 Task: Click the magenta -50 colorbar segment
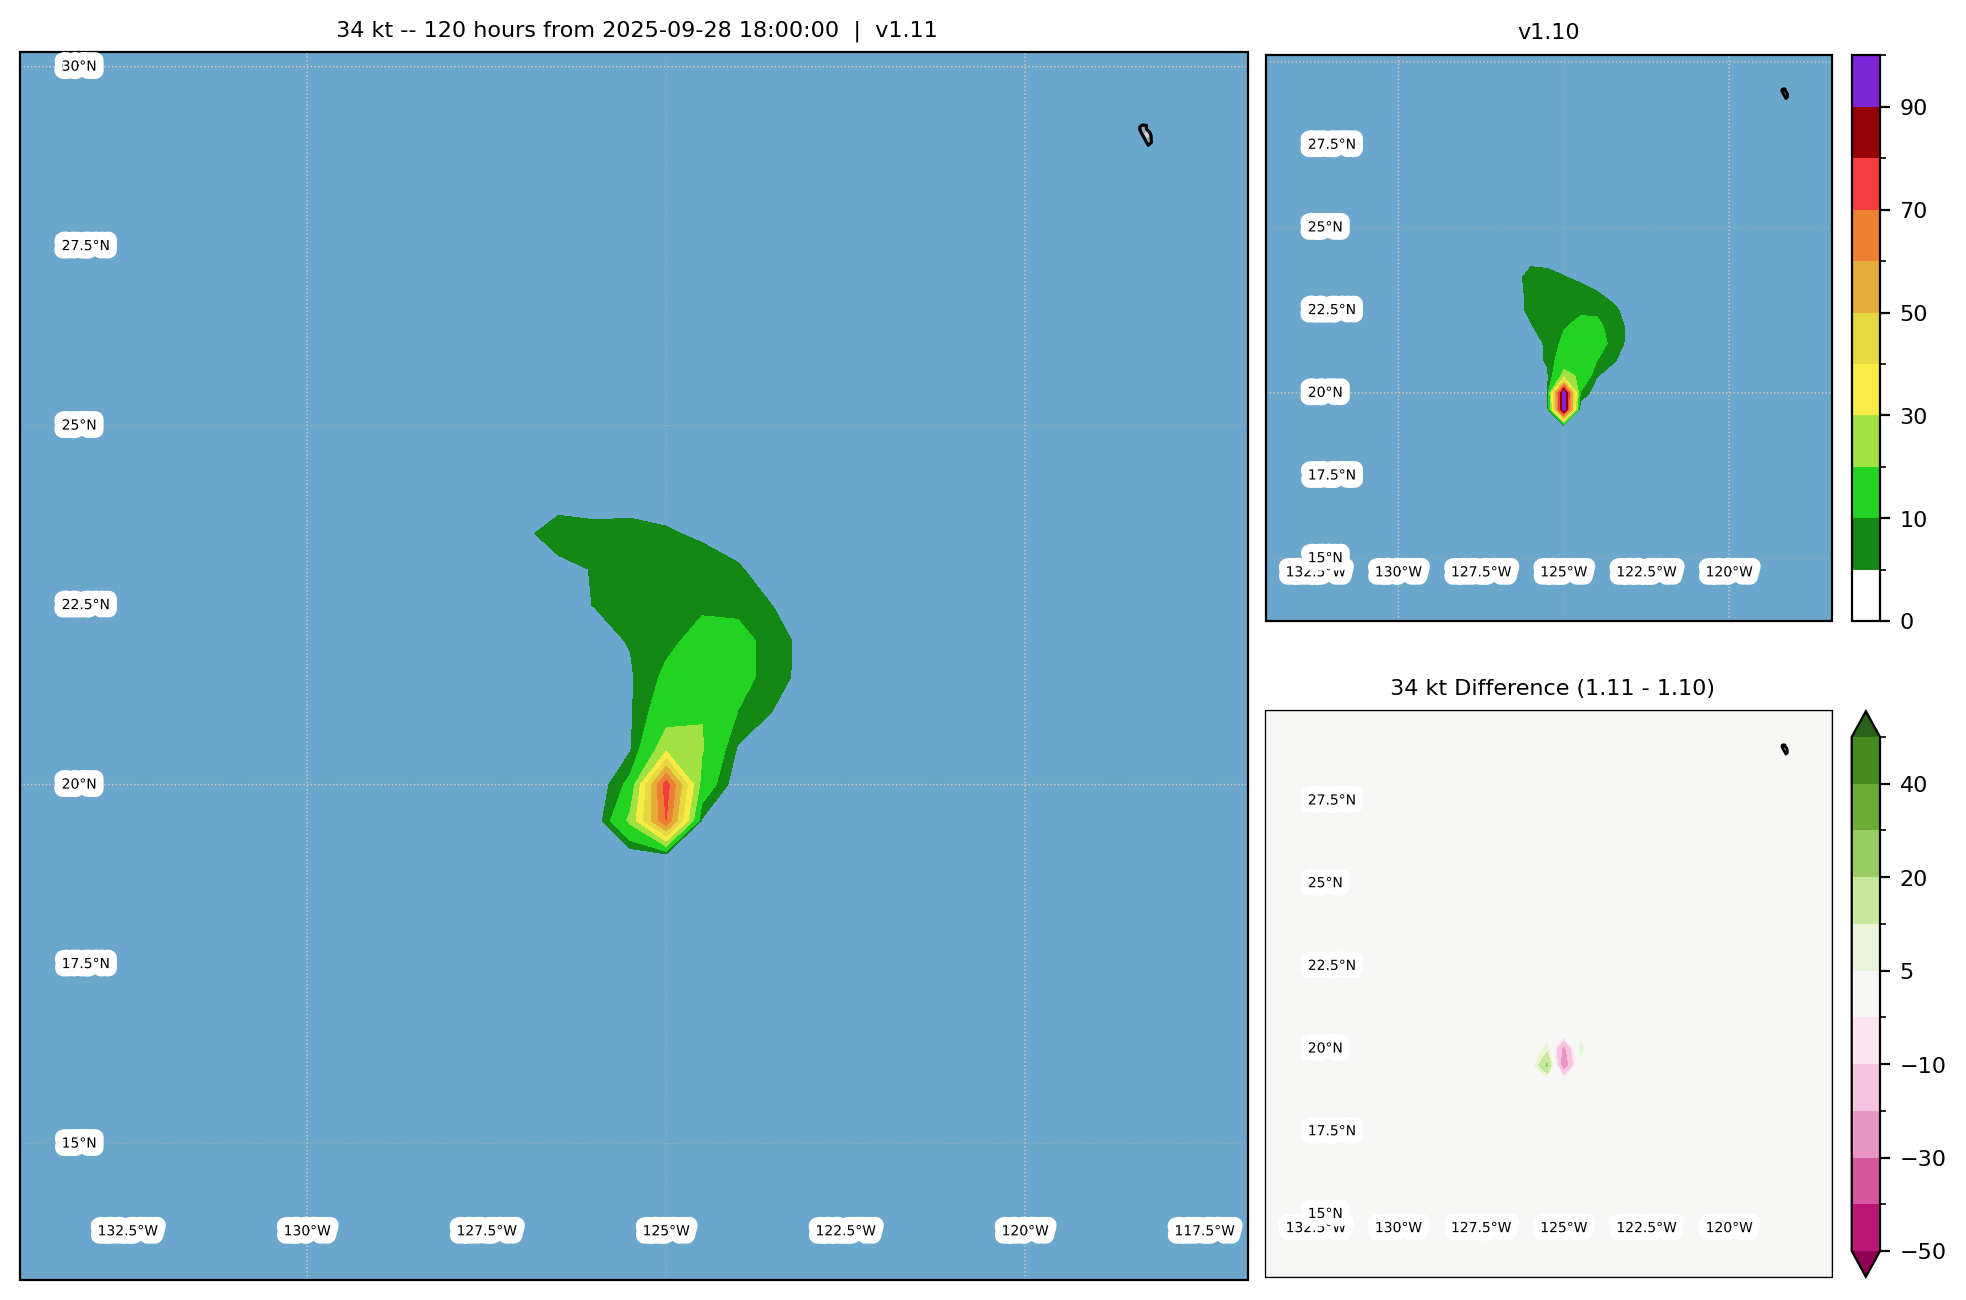pos(1865,1228)
